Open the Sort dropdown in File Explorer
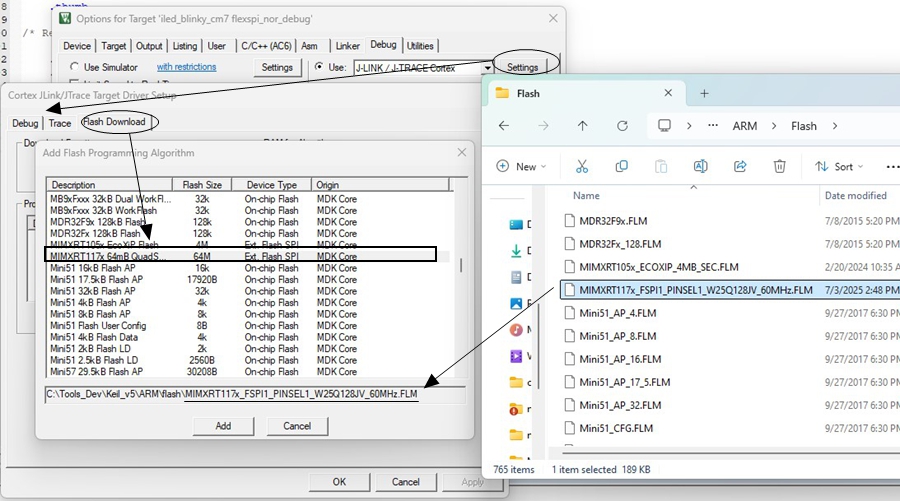 point(839,166)
